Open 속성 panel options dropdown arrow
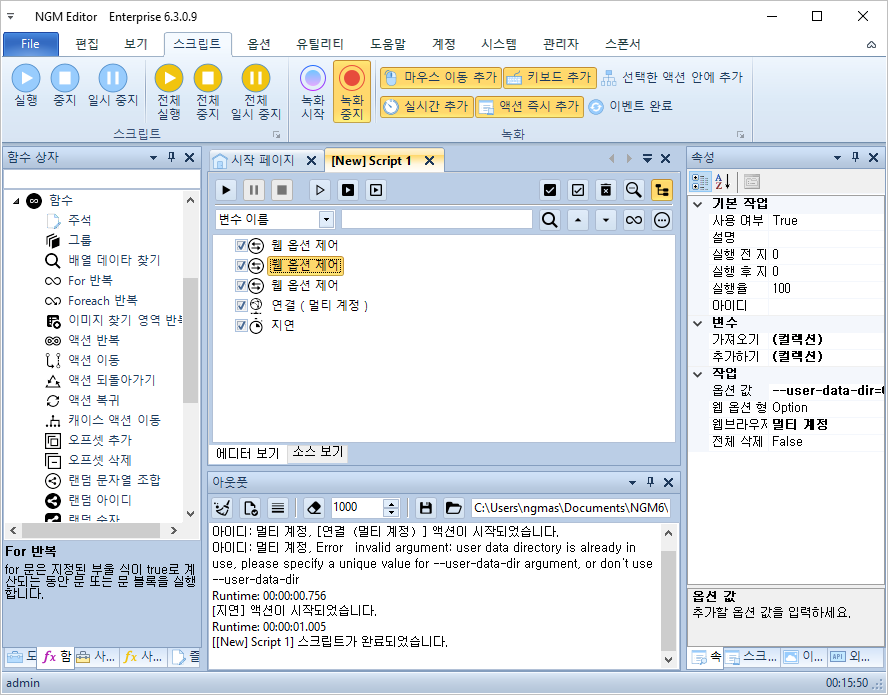This screenshot has width=888, height=695. (837, 158)
